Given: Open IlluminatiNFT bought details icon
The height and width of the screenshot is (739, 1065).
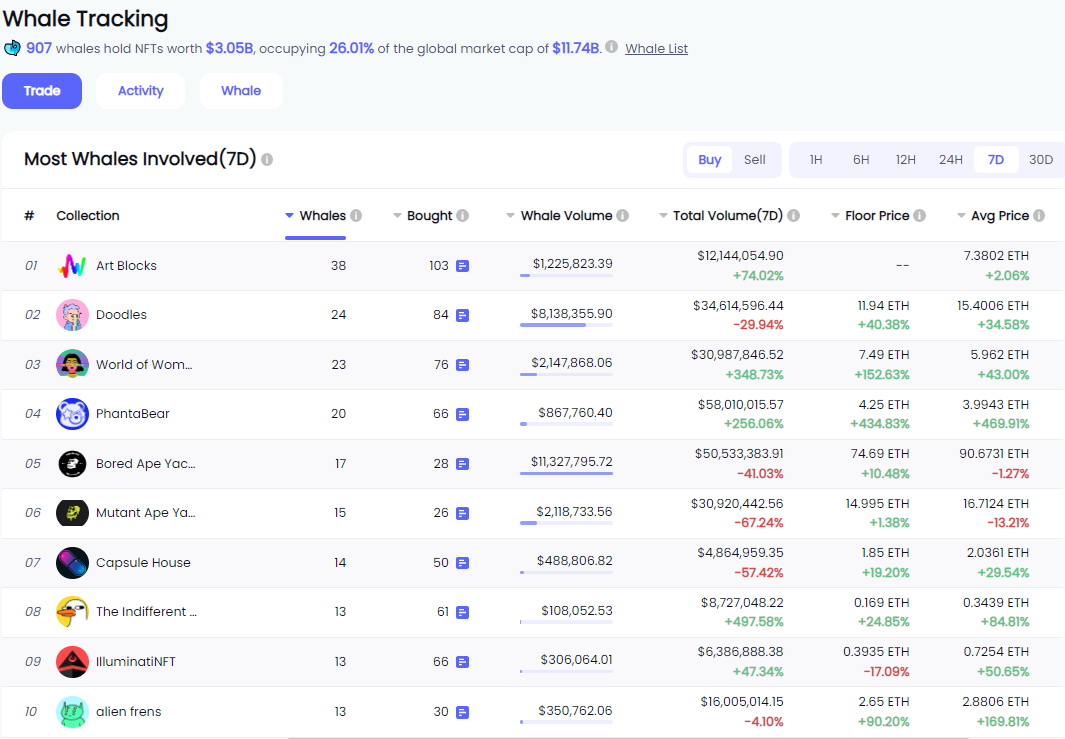Looking at the screenshot, I should (463, 662).
